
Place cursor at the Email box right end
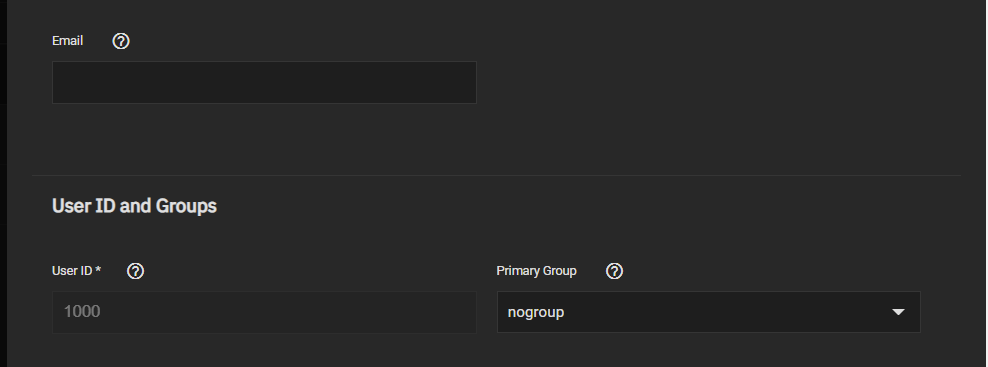(469, 83)
